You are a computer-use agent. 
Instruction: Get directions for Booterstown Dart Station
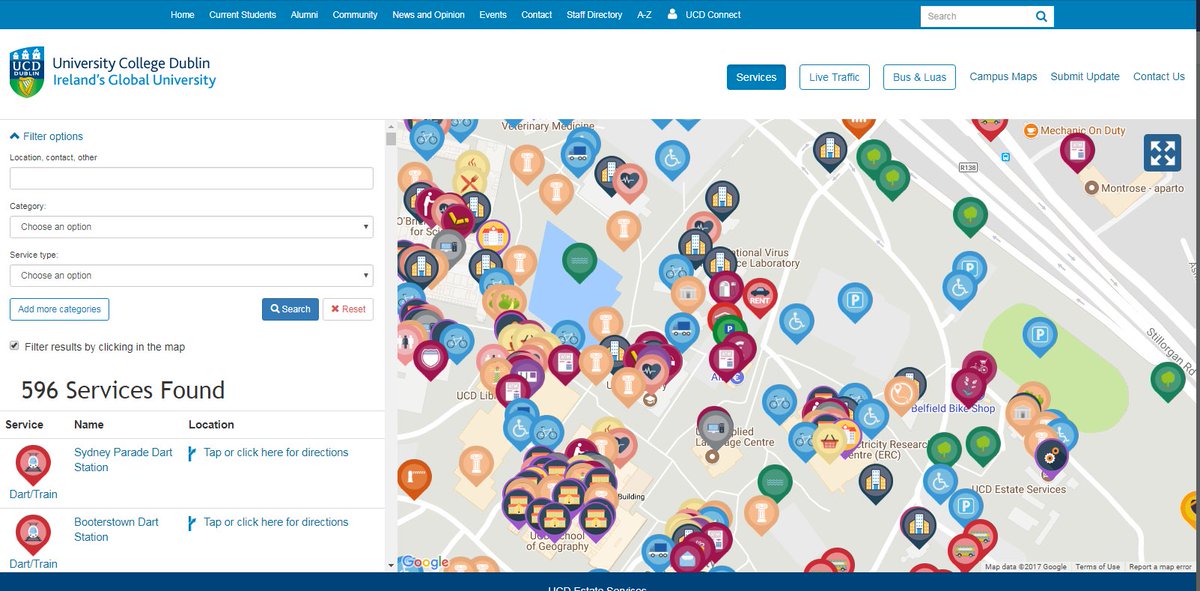[x=276, y=522]
